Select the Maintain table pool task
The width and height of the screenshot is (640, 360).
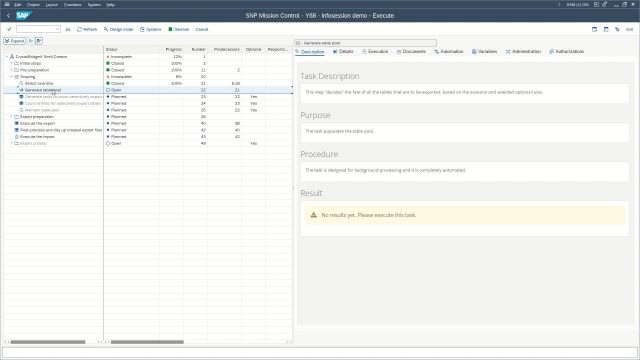42,110
